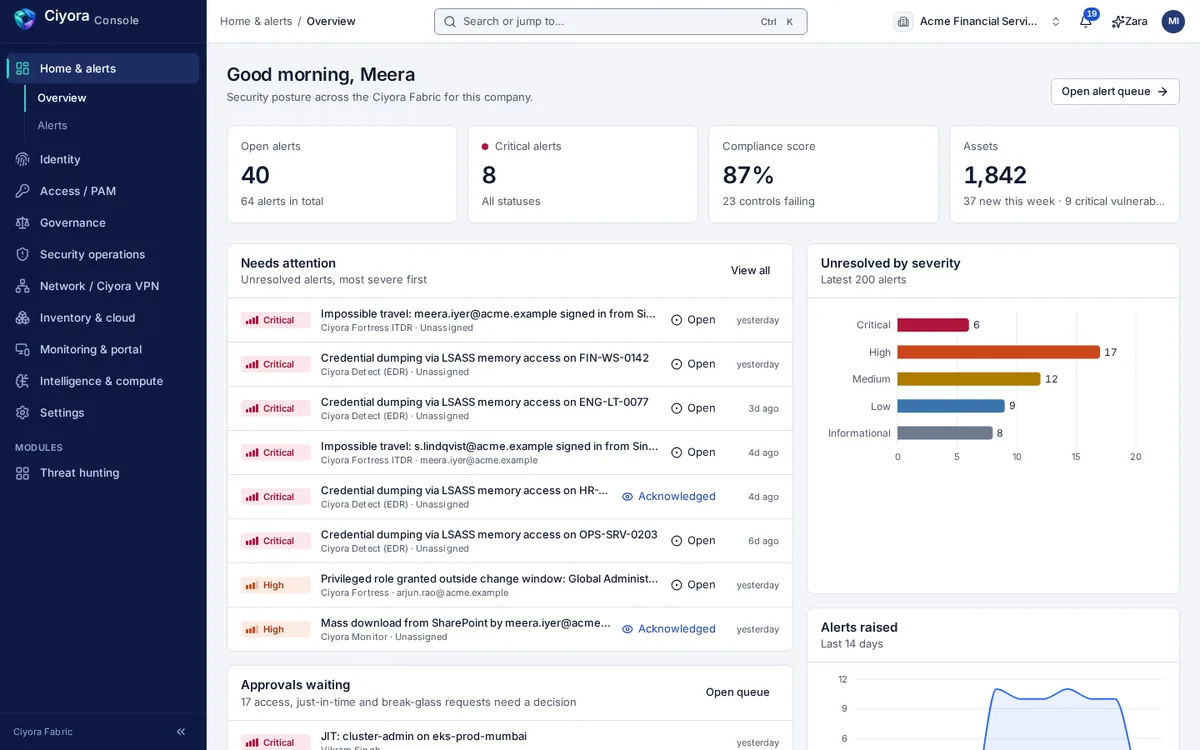Click the Open alerts 40 card

[x=342, y=174]
